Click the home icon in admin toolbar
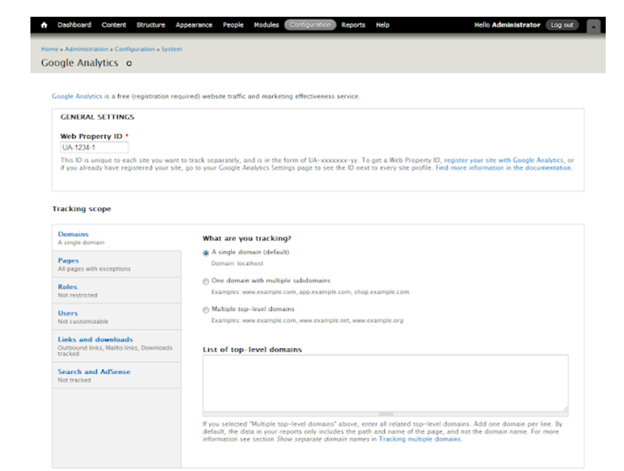The image size is (624, 471). [44, 25]
